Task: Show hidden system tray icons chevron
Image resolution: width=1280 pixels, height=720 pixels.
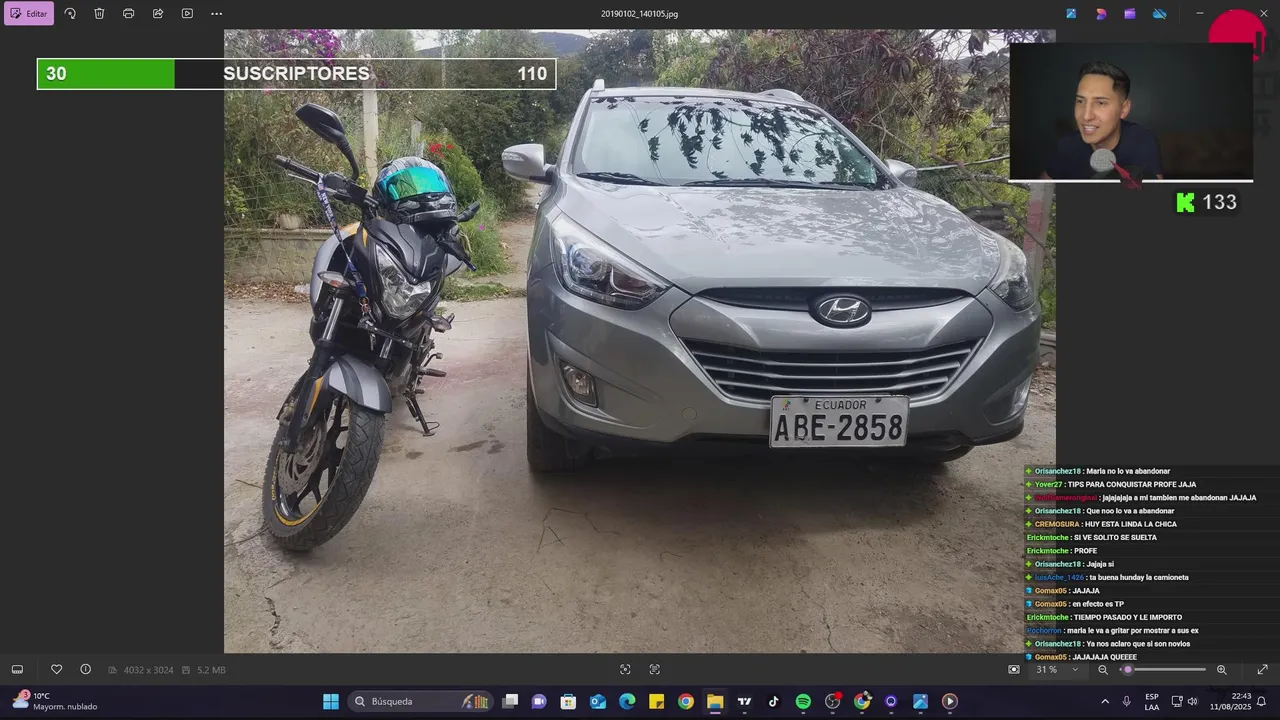Action: pos(1105,702)
